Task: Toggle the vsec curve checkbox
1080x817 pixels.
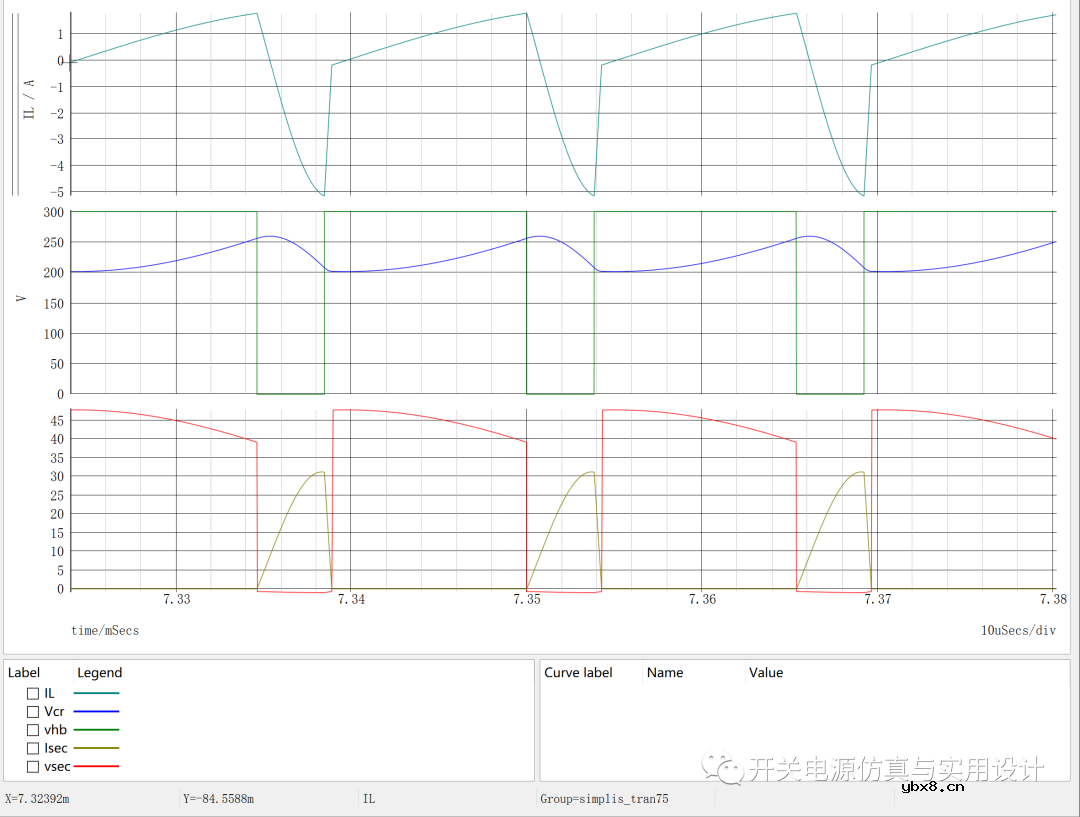Action: tap(33, 767)
